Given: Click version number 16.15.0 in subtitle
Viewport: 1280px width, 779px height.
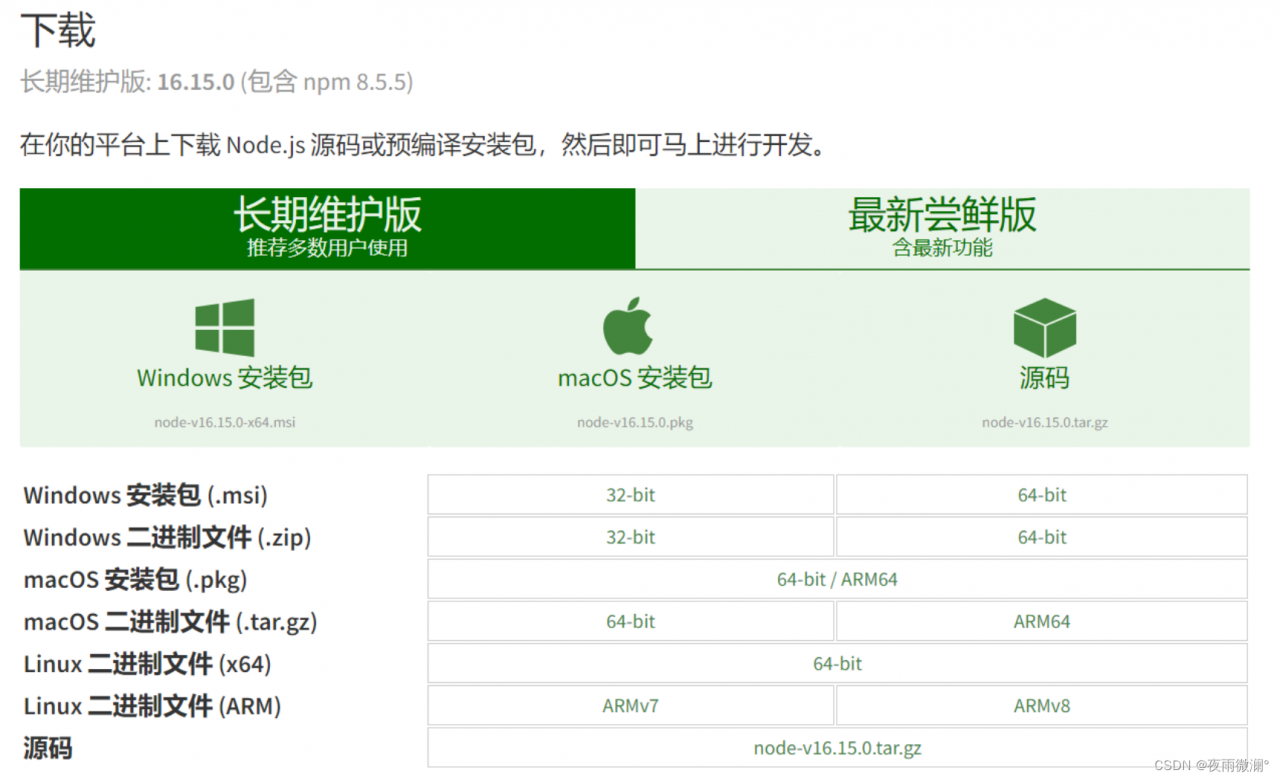Looking at the screenshot, I should (195, 82).
